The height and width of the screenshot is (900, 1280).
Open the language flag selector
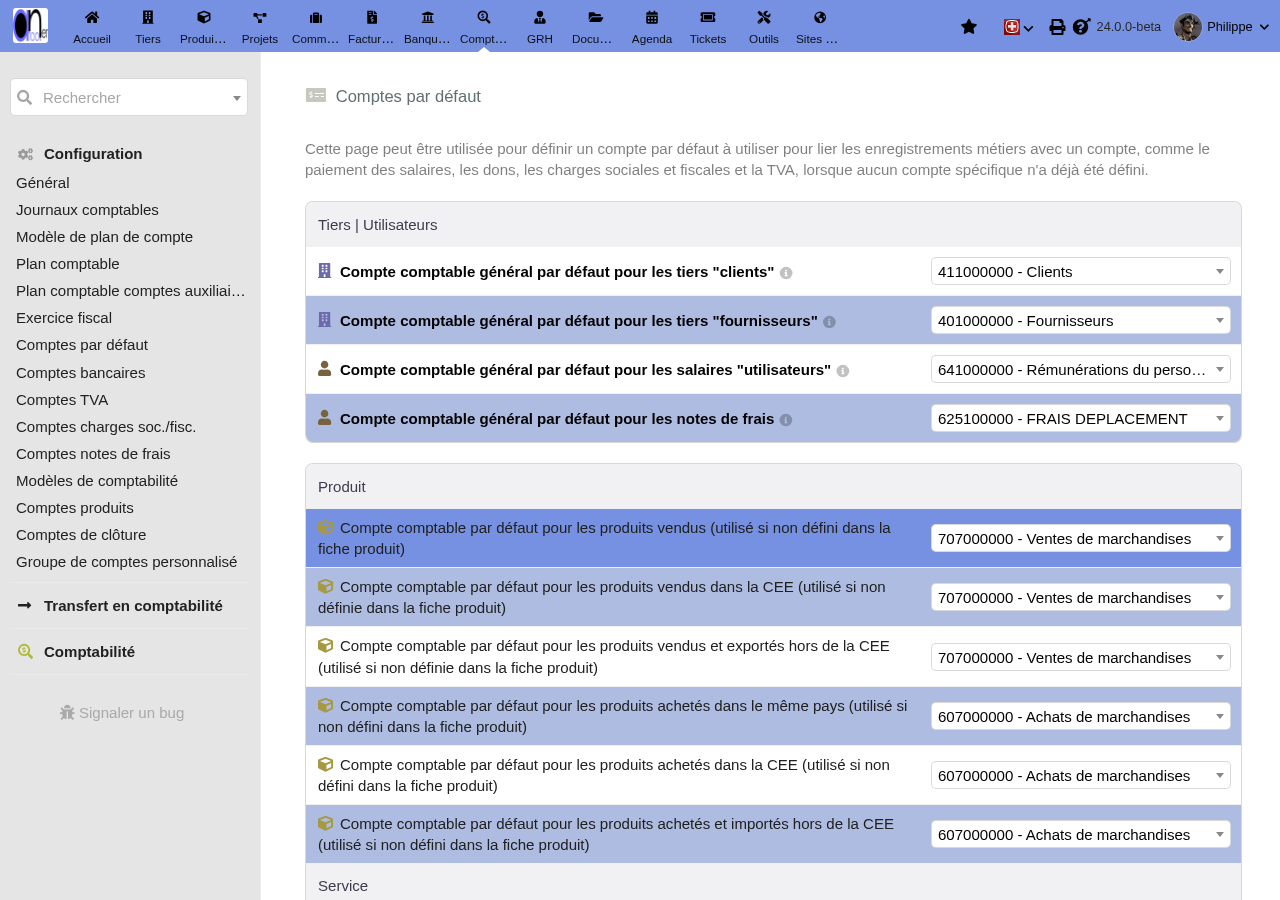[1018, 27]
